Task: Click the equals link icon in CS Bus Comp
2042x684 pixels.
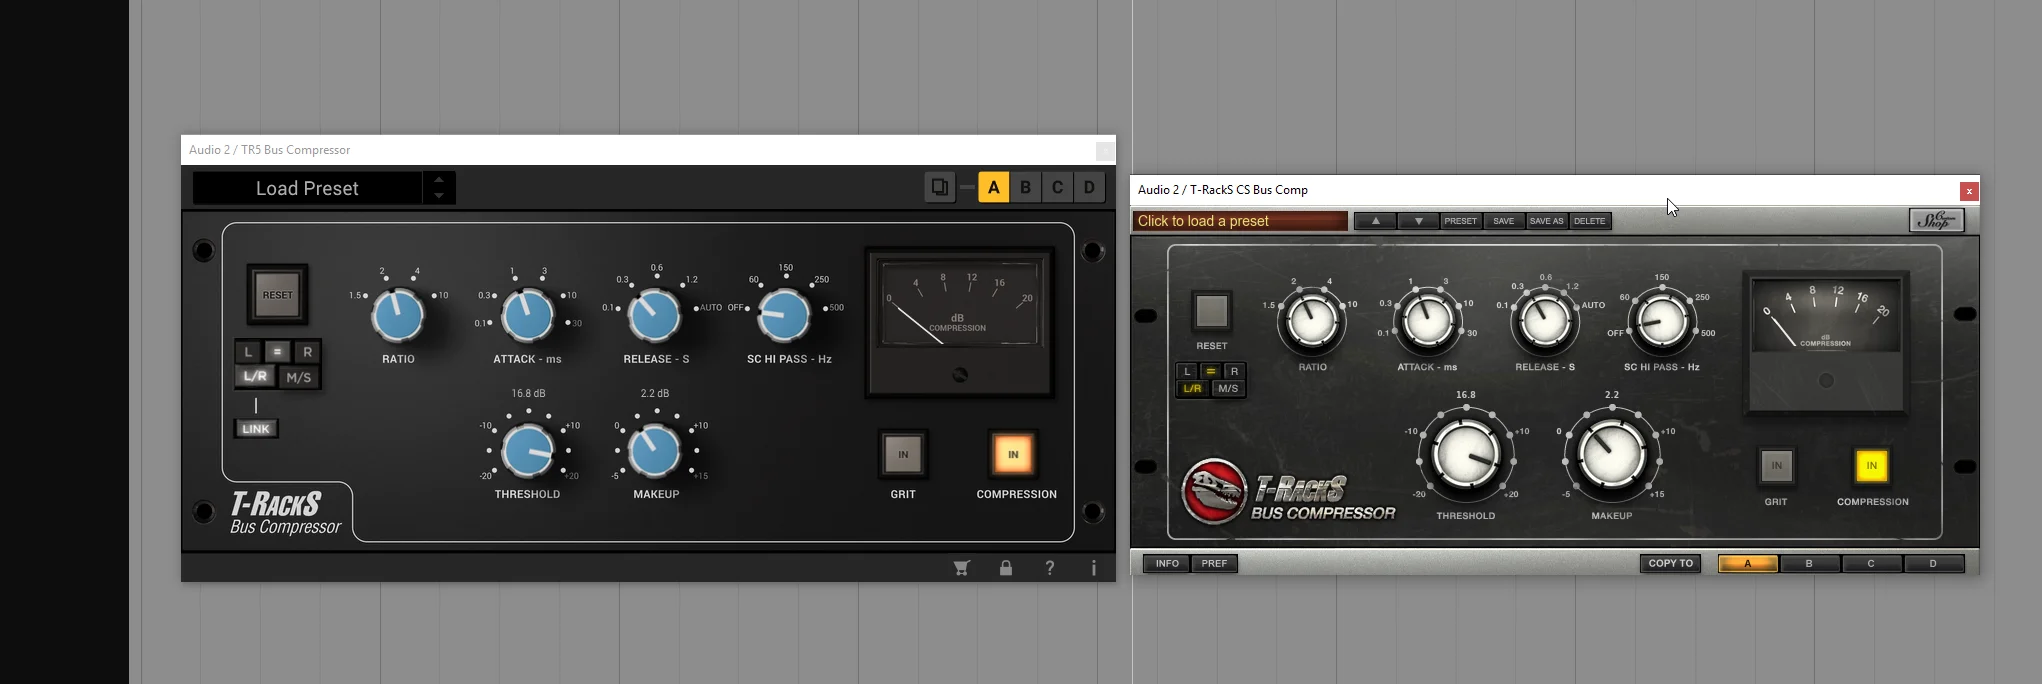Action: pyautogui.click(x=1211, y=371)
